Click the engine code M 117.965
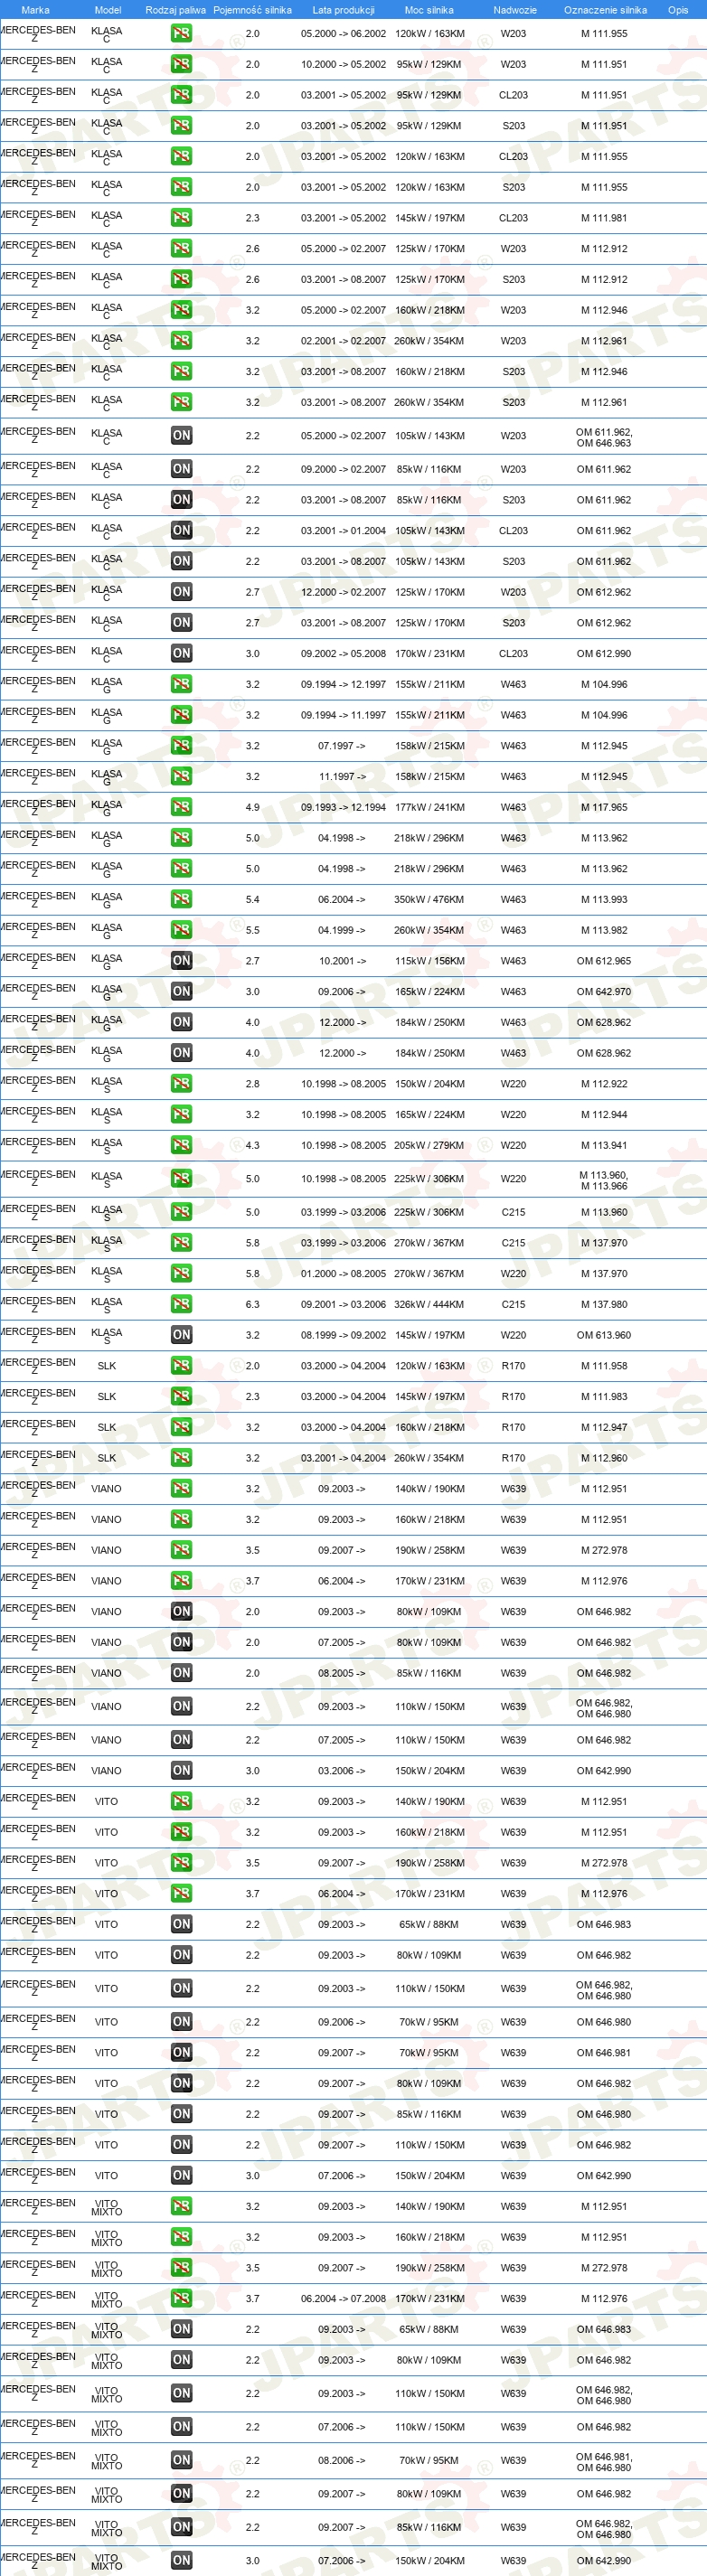The height and width of the screenshot is (2576, 707). coord(604,807)
